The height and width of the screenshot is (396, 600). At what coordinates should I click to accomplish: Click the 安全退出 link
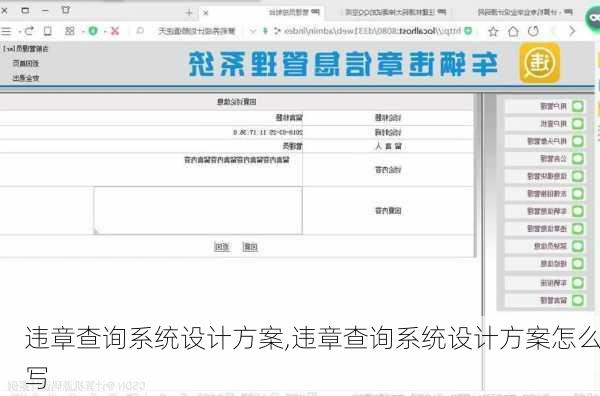[x=26, y=78]
